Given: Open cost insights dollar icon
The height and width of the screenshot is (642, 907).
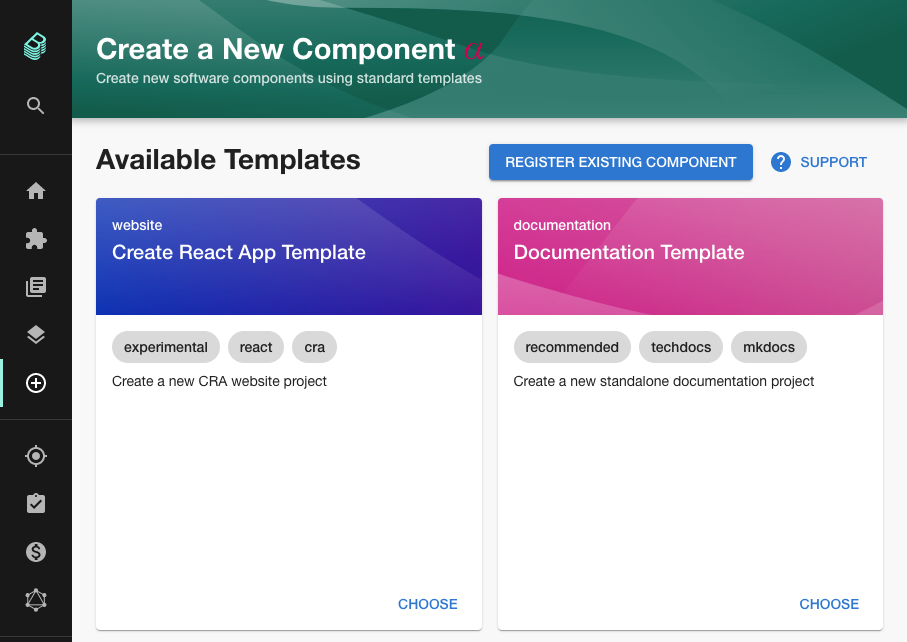Looking at the screenshot, I should pyautogui.click(x=35, y=551).
